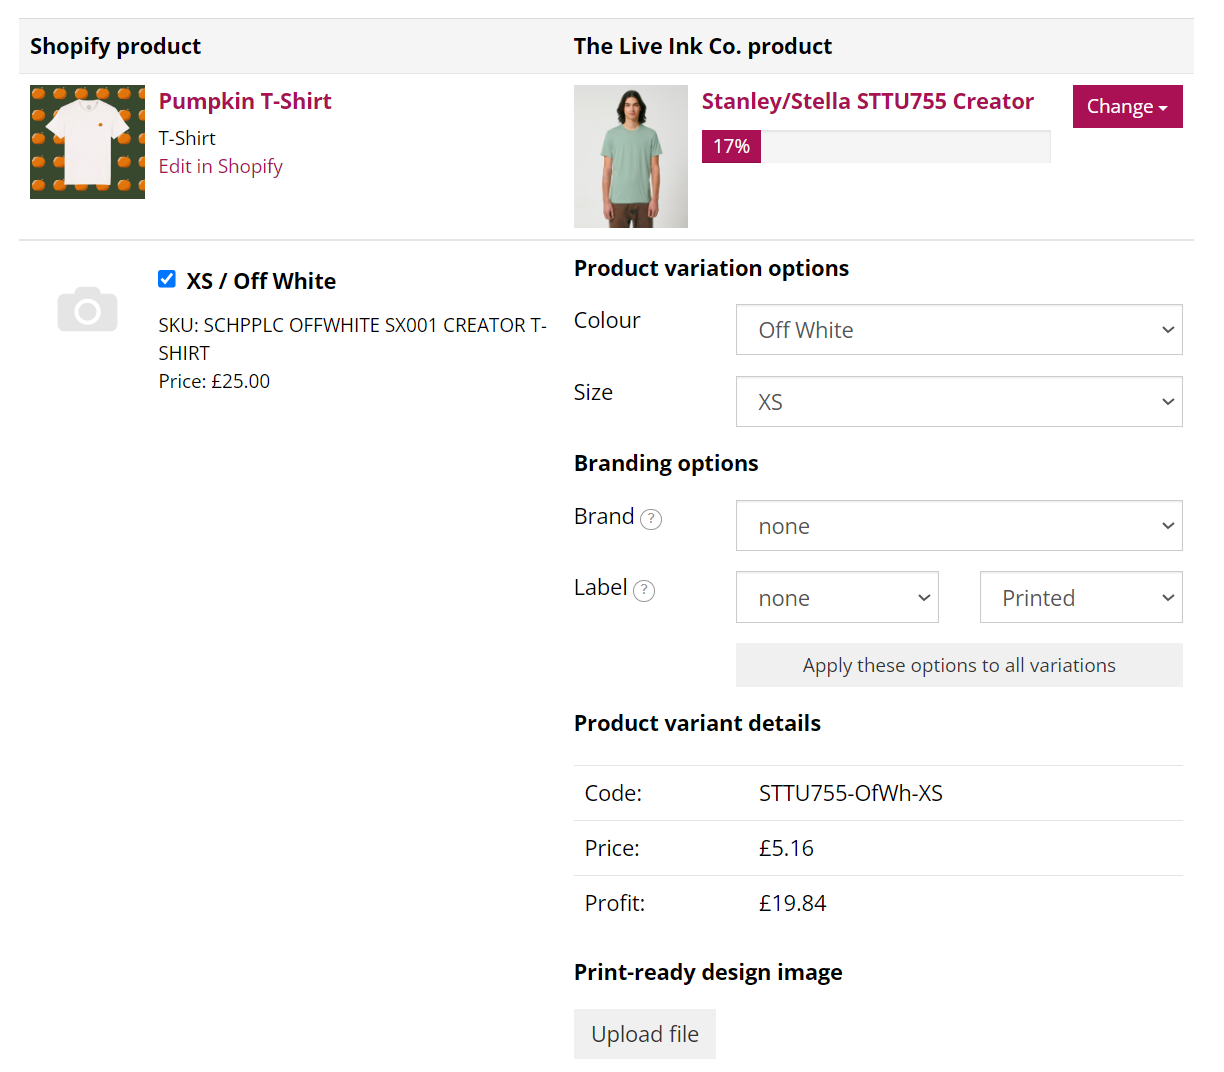Expand the Change product dropdown button

(1127, 106)
